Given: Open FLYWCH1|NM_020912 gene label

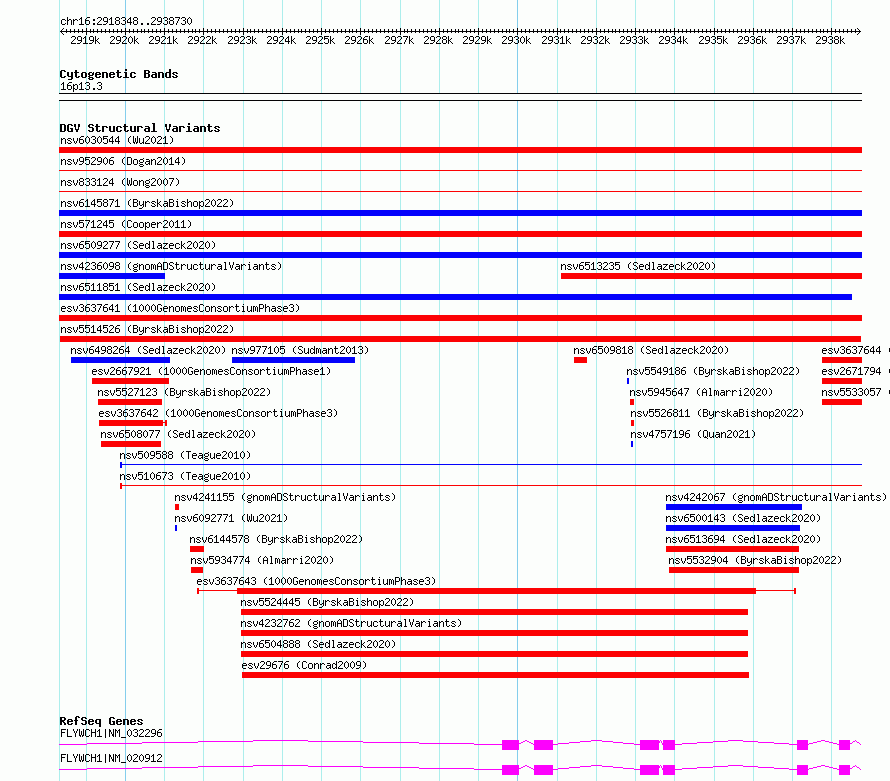Looking at the screenshot, I should tap(111, 758).
